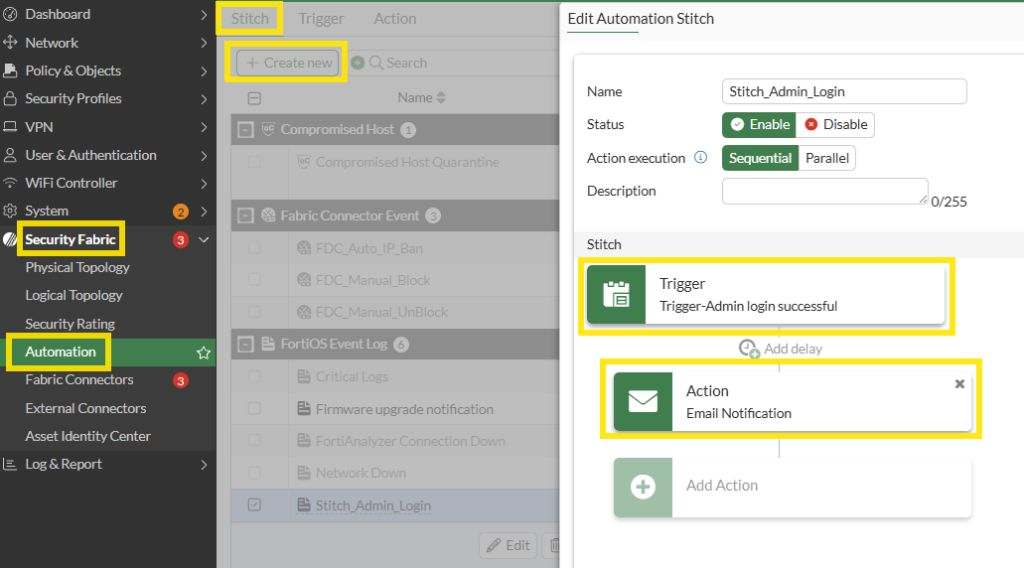
Task: Switch to the Trigger tab
Action: pos(321,19)
